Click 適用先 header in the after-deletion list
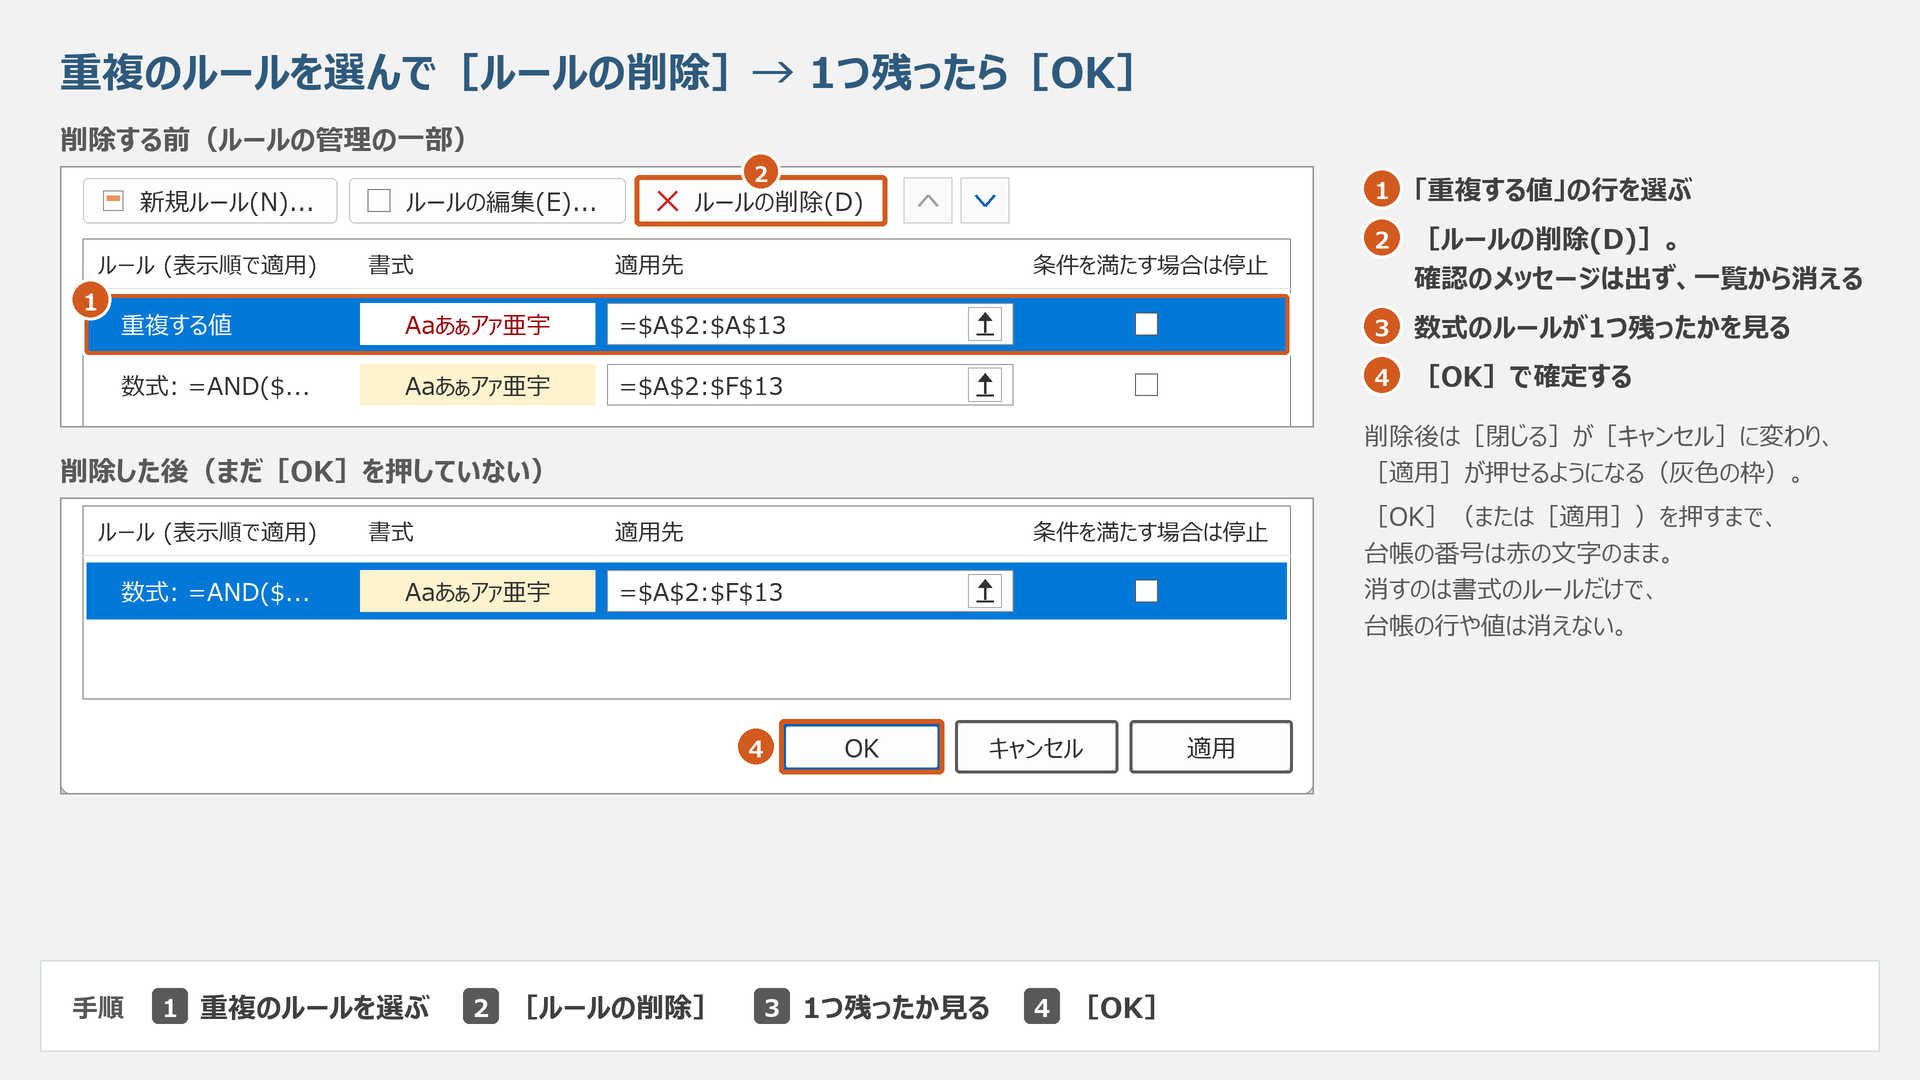 click(648, 532)
